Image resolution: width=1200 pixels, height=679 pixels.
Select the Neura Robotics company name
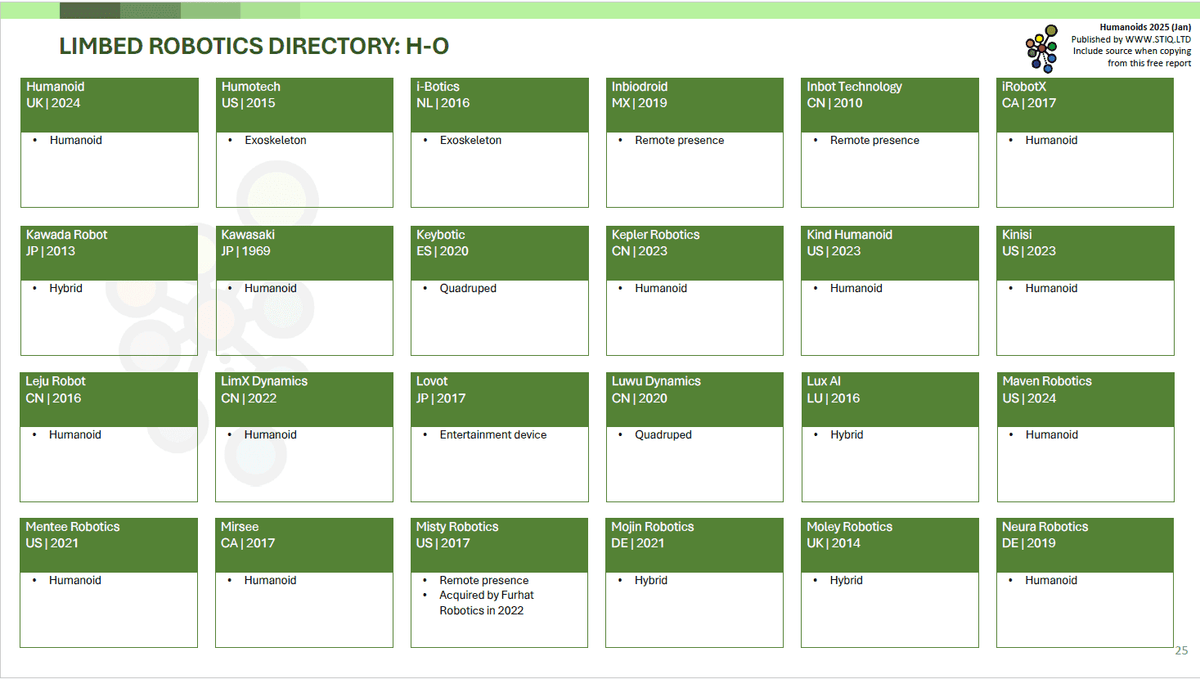(x=1045, y=527)
